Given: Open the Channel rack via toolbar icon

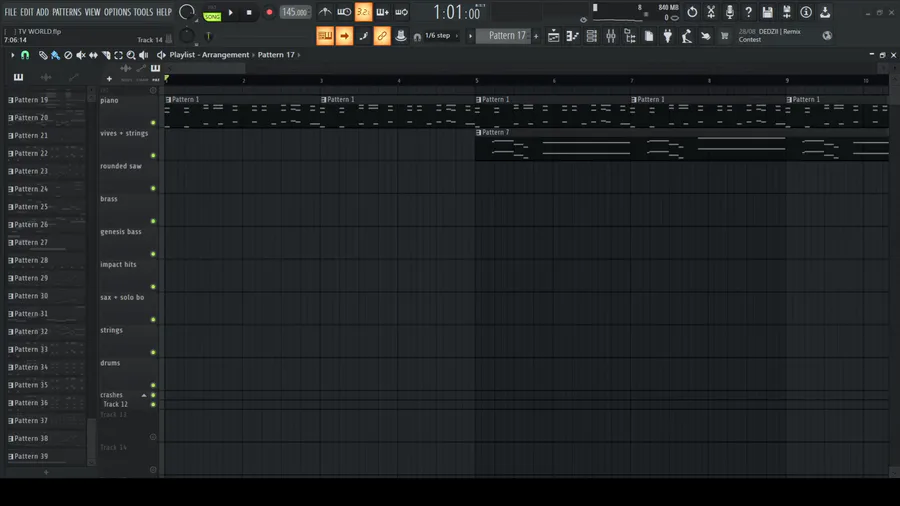Looking at the screenshot, I should click(591, 36).
